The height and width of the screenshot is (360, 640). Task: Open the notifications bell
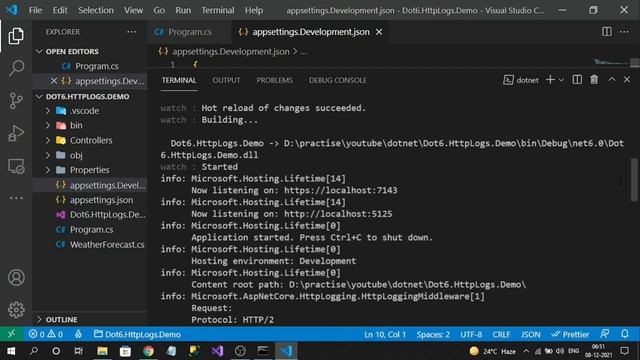tap(625, 334)
